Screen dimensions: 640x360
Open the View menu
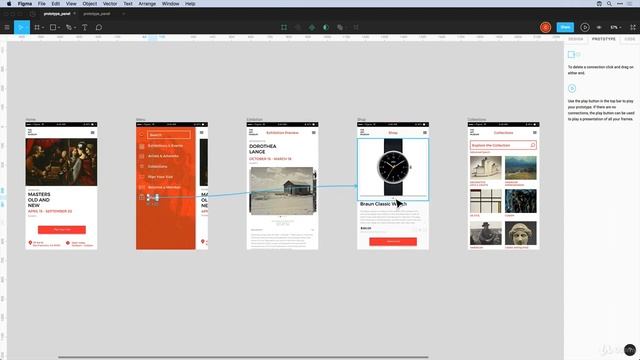click(x=71, y=4)
